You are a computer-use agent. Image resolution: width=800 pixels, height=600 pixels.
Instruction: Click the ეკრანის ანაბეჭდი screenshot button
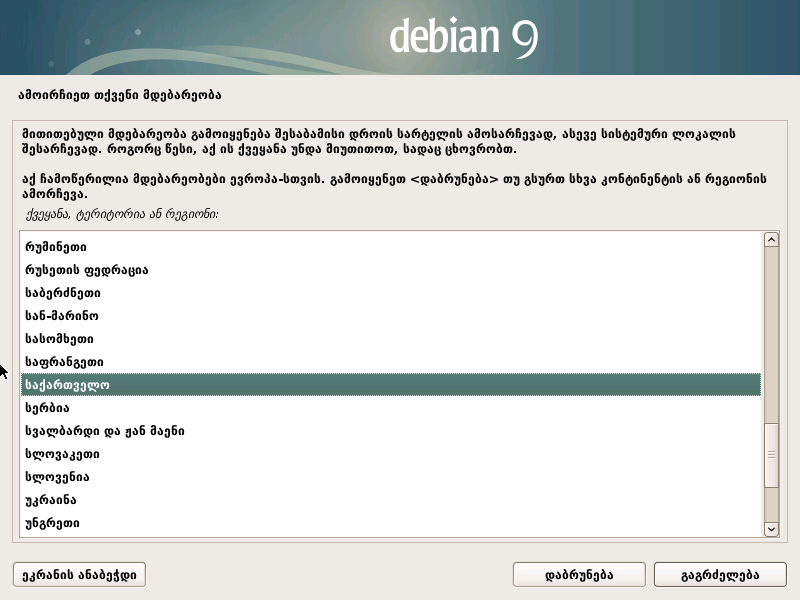pyautogui.click(x=79, y=574)
